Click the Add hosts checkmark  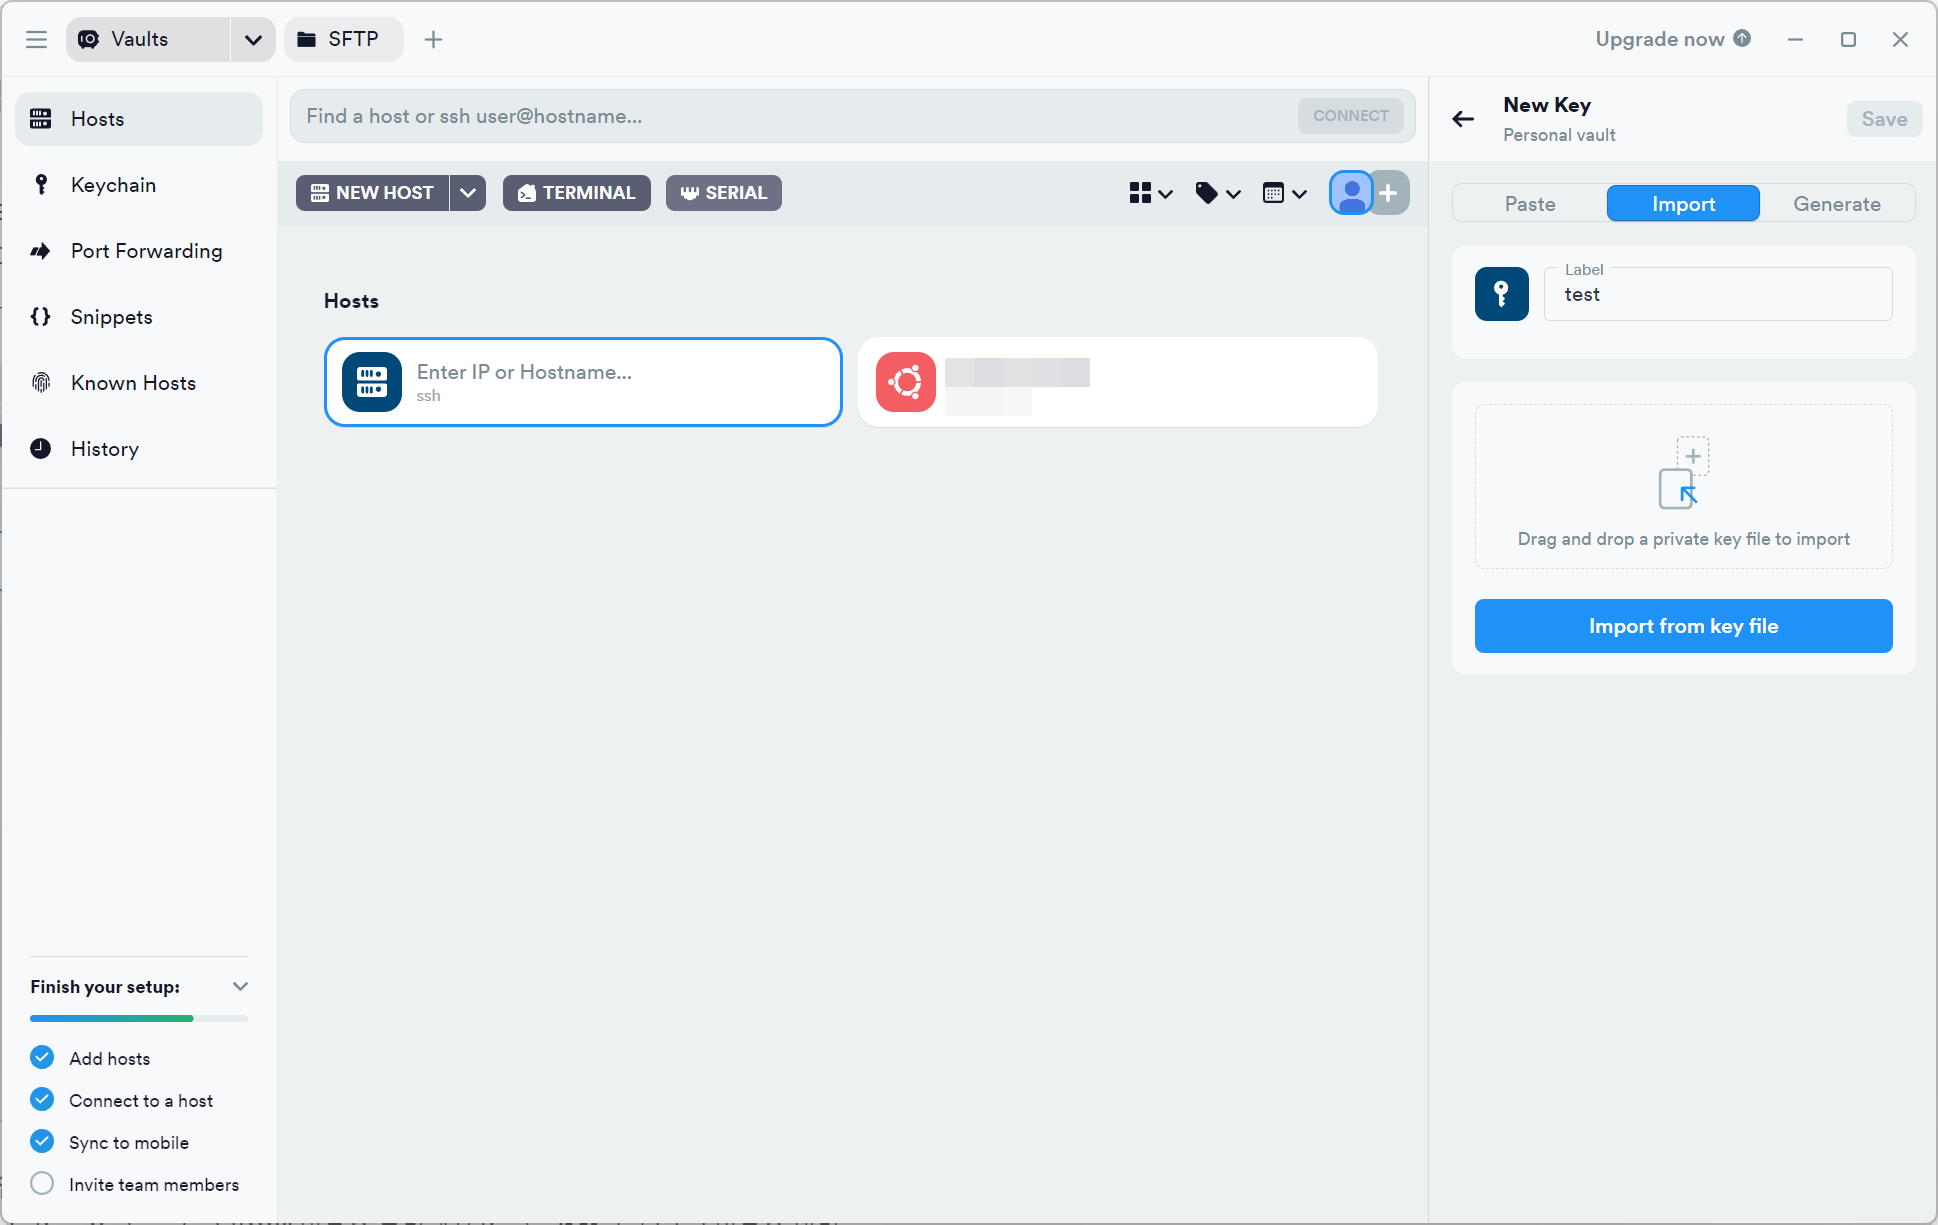point(42,1058)
